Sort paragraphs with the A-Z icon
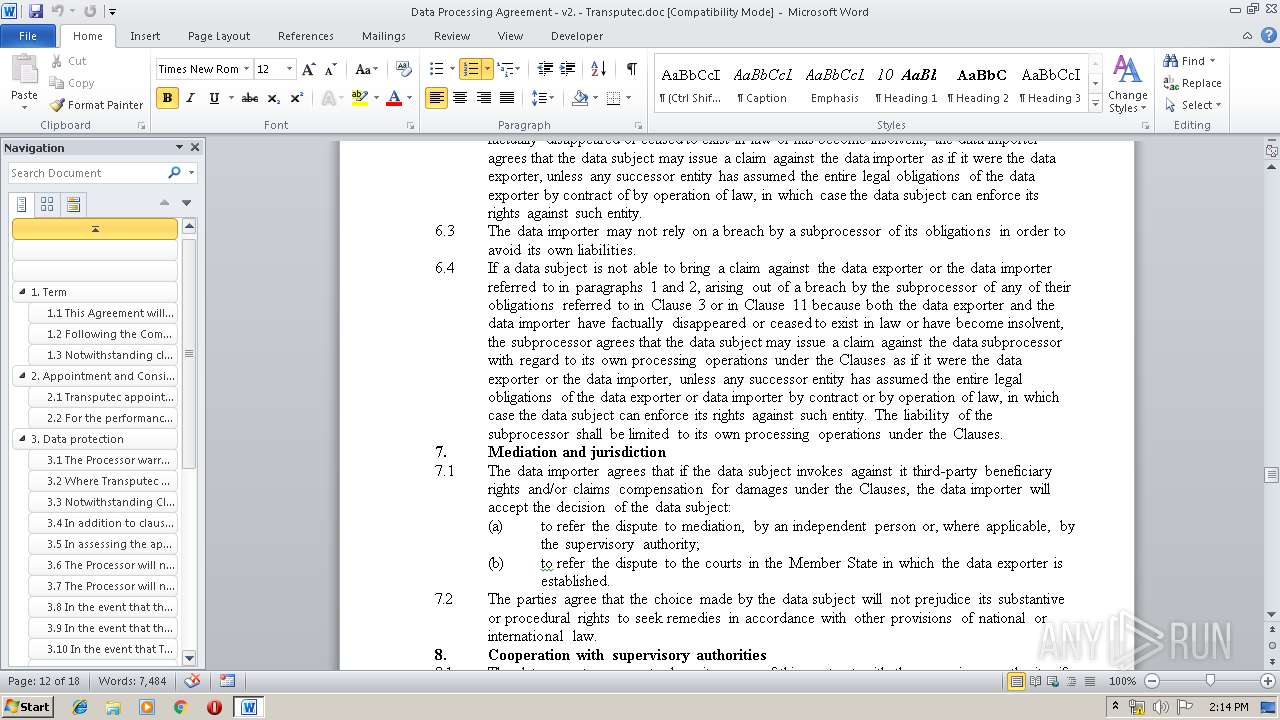This screenshot has width=1280, height=720. pyautogui.click(x=599, y=69)
